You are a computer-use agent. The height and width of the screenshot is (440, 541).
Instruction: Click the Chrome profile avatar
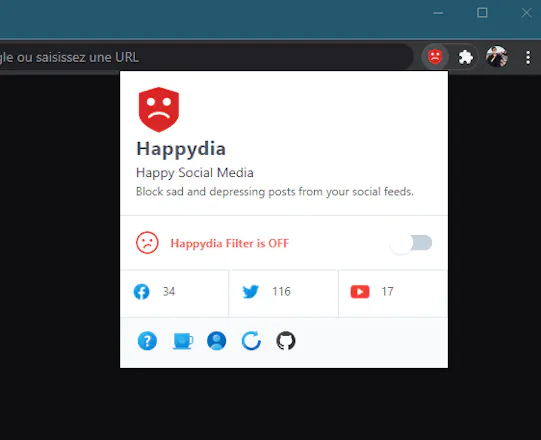(496, 56)
